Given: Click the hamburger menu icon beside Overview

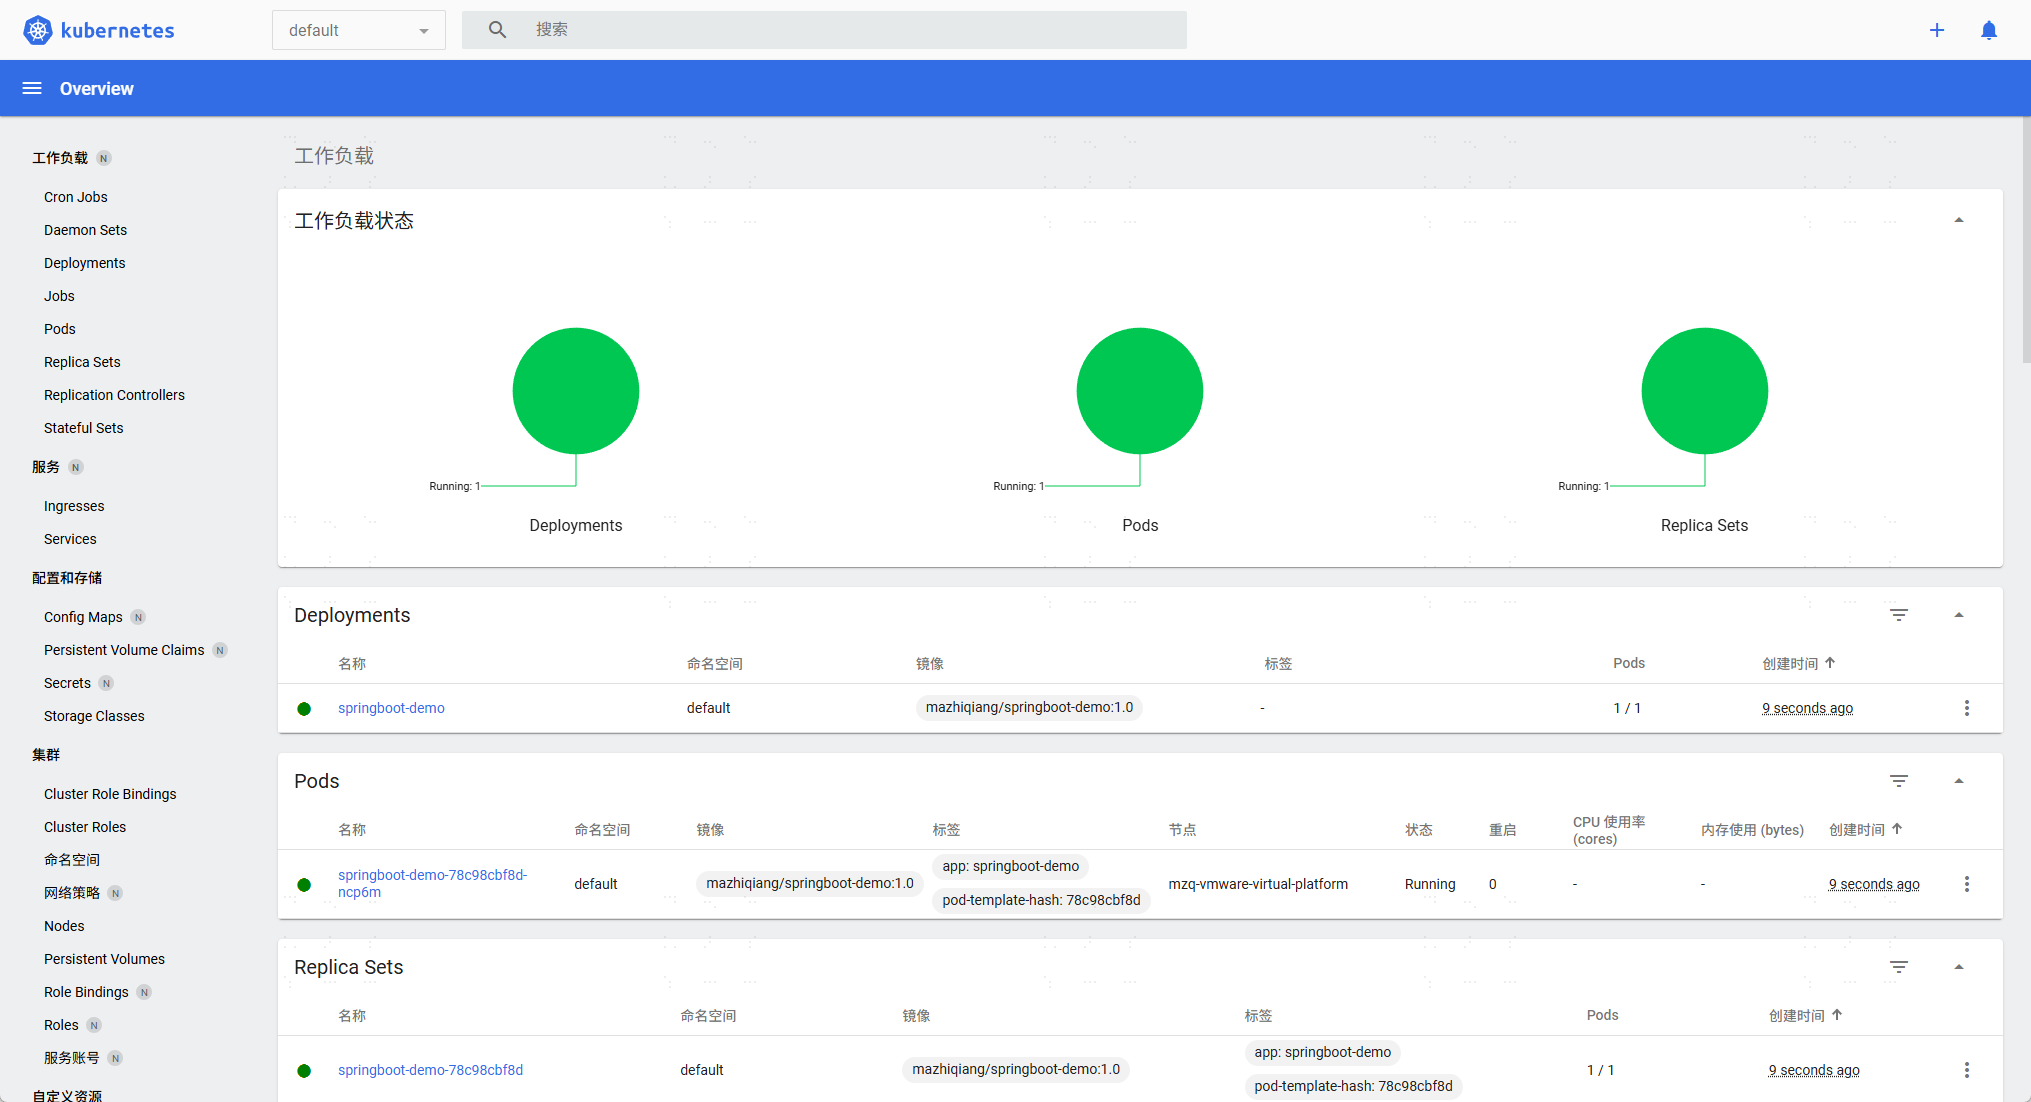Looking at the screenshot, I should pos(32,88).
